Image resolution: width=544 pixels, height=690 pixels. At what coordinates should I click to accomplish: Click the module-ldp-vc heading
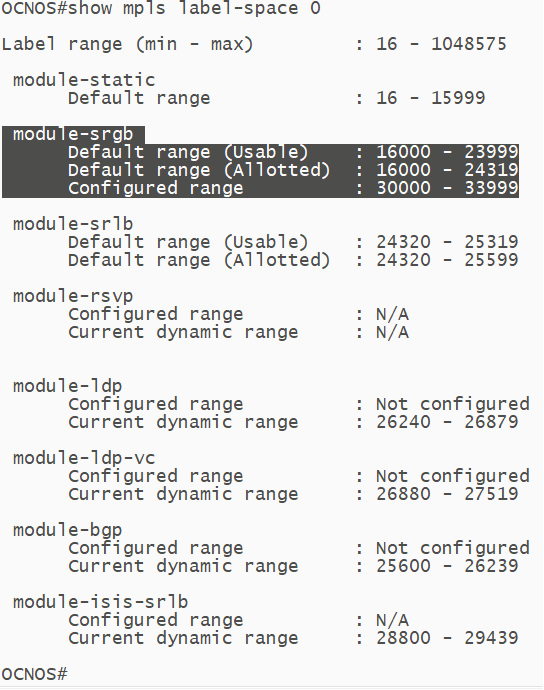click(x=84, y=458)
